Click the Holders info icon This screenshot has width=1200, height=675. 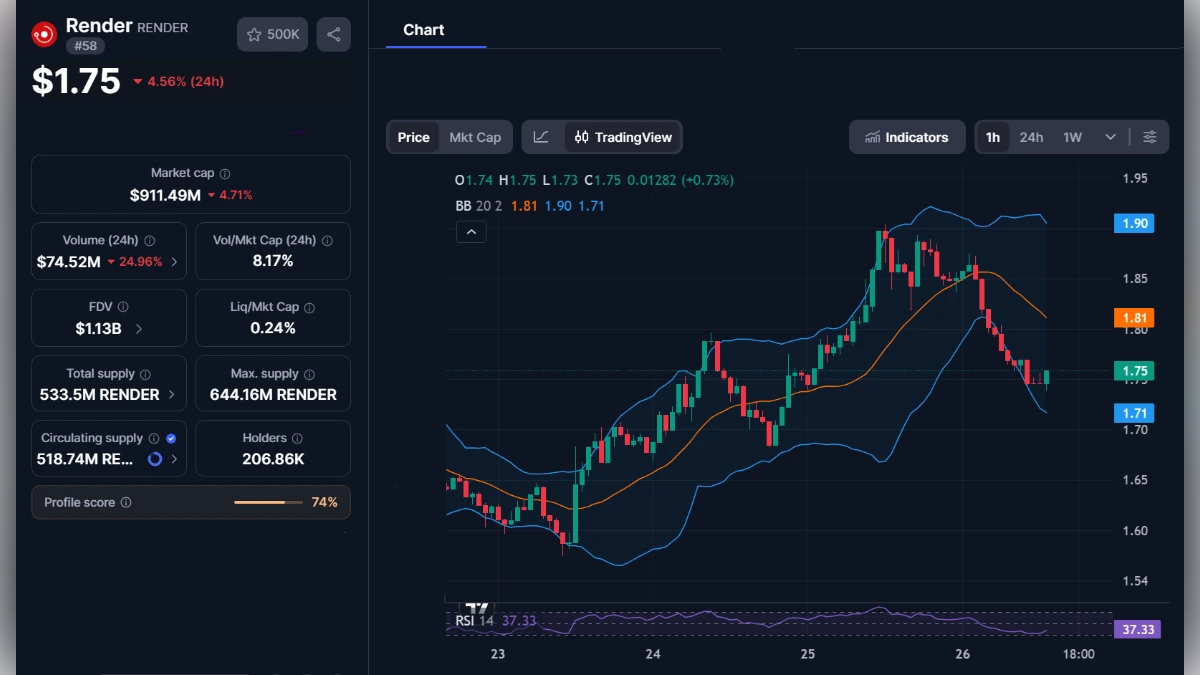[x=297, y=438]
